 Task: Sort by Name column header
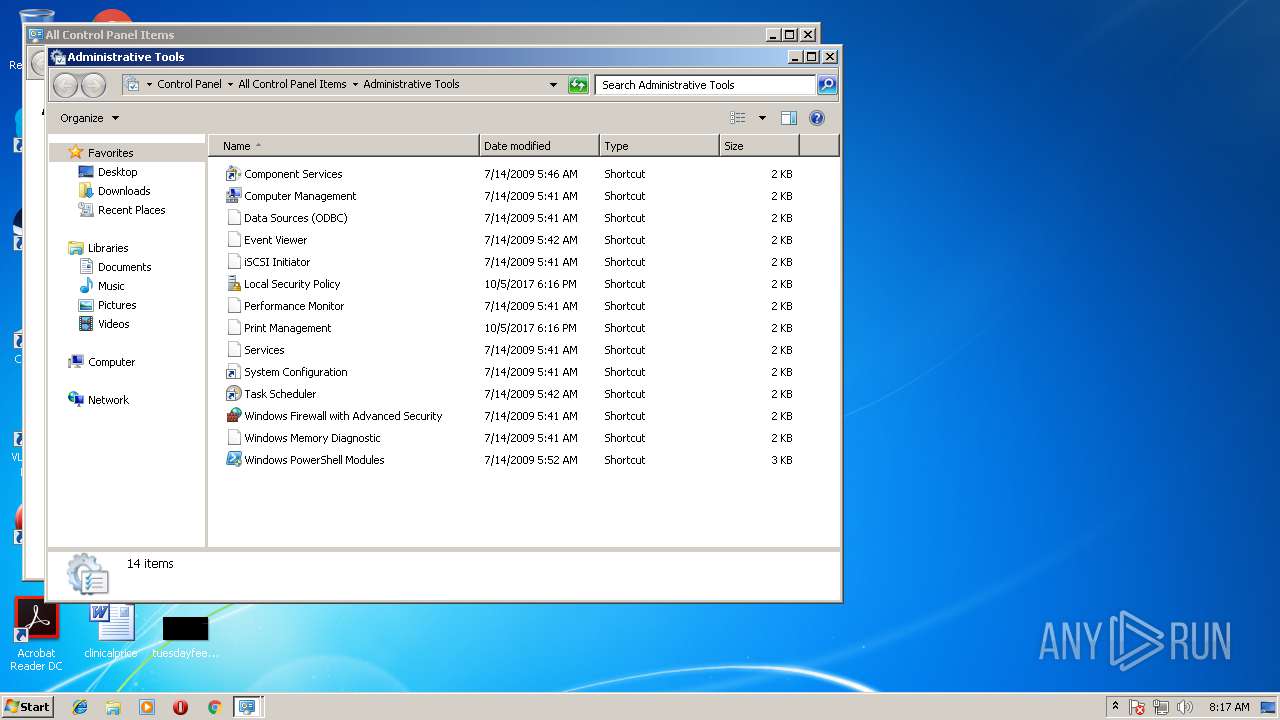(344, 146)
